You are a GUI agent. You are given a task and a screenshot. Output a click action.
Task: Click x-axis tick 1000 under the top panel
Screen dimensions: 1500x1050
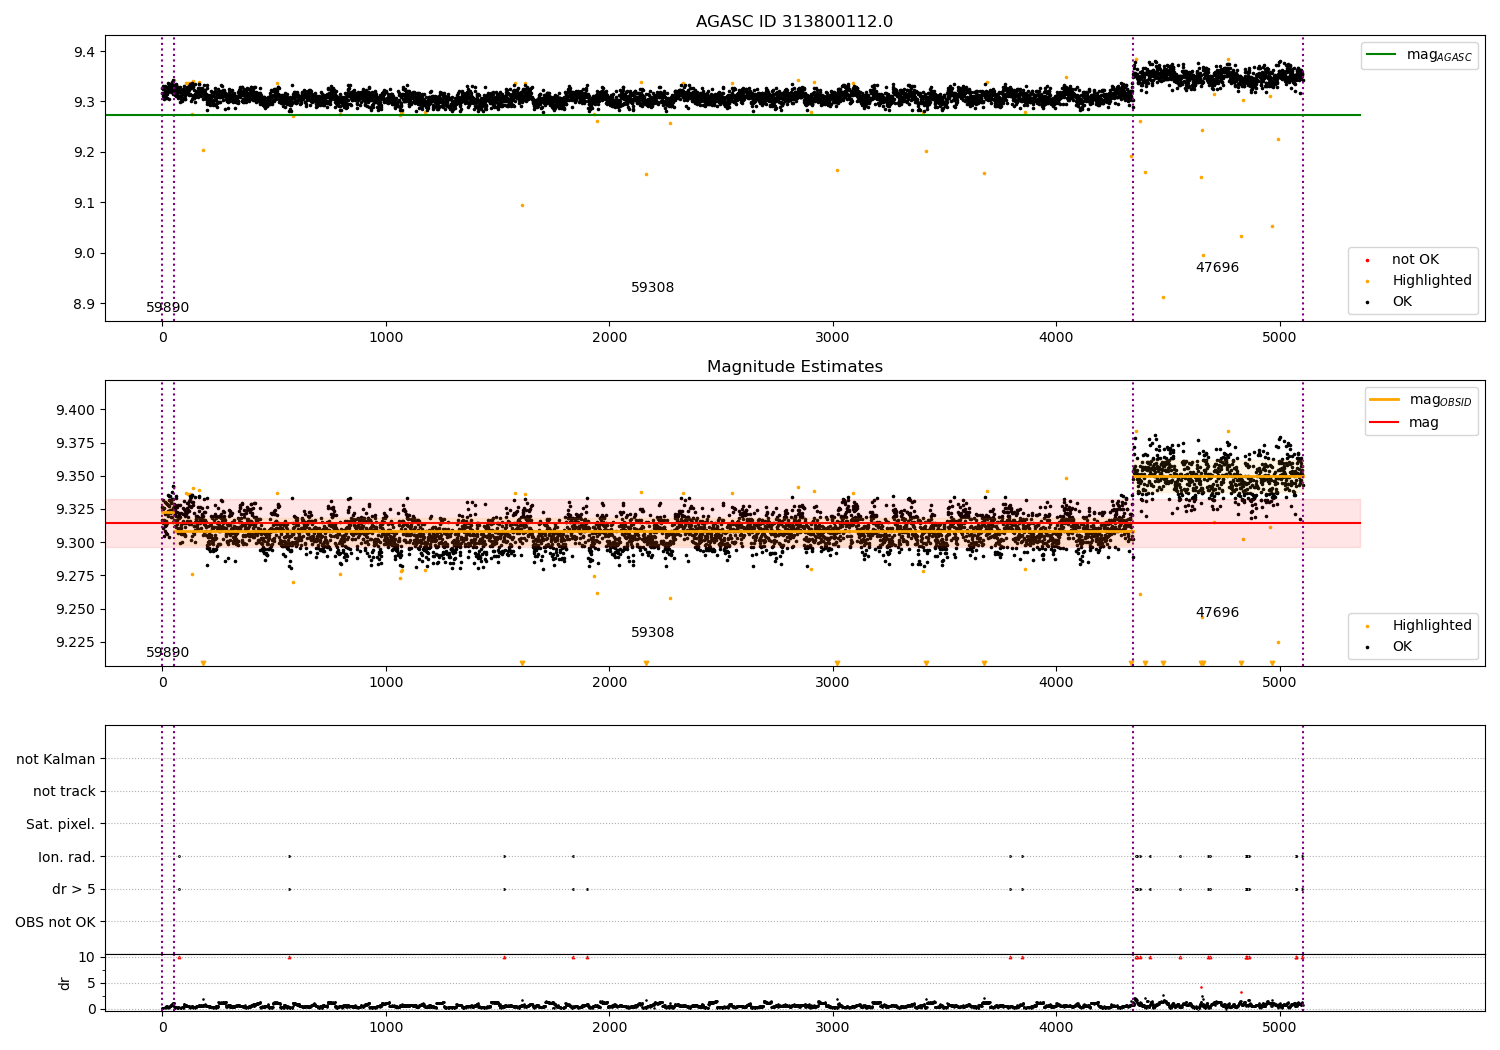point(386,338)
